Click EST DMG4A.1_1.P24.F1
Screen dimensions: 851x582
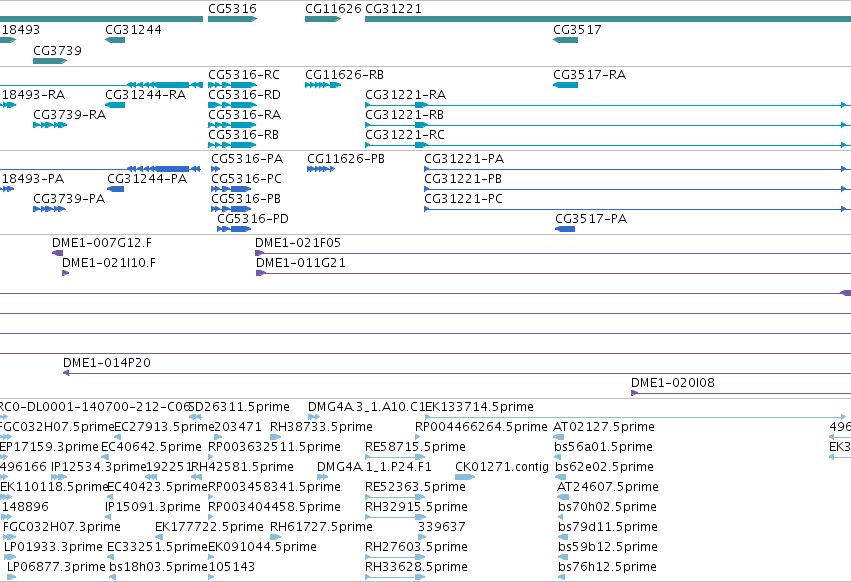[374, 467]
